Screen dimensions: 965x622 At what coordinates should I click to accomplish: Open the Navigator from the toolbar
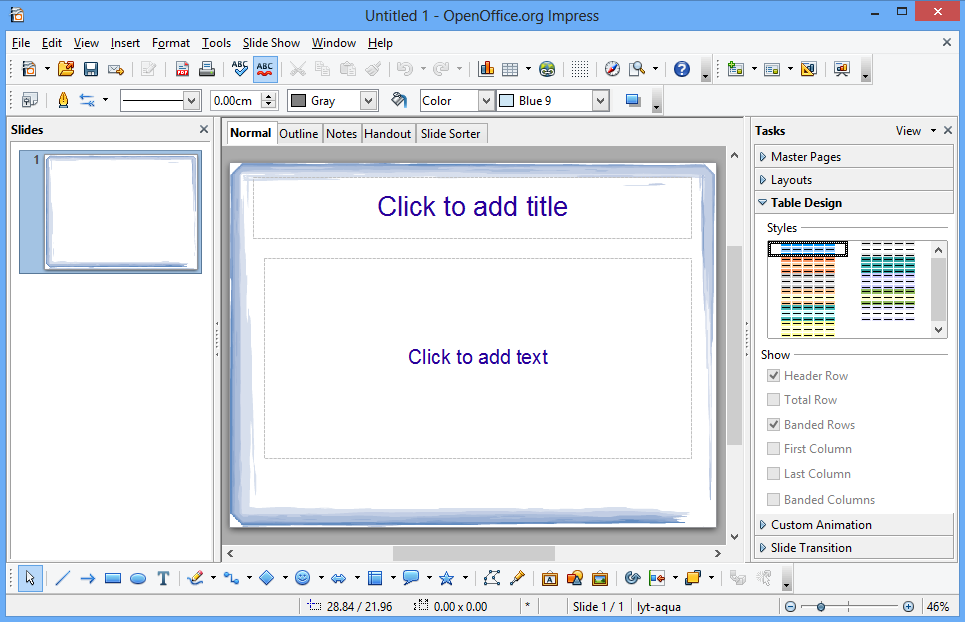click(612, 69)
